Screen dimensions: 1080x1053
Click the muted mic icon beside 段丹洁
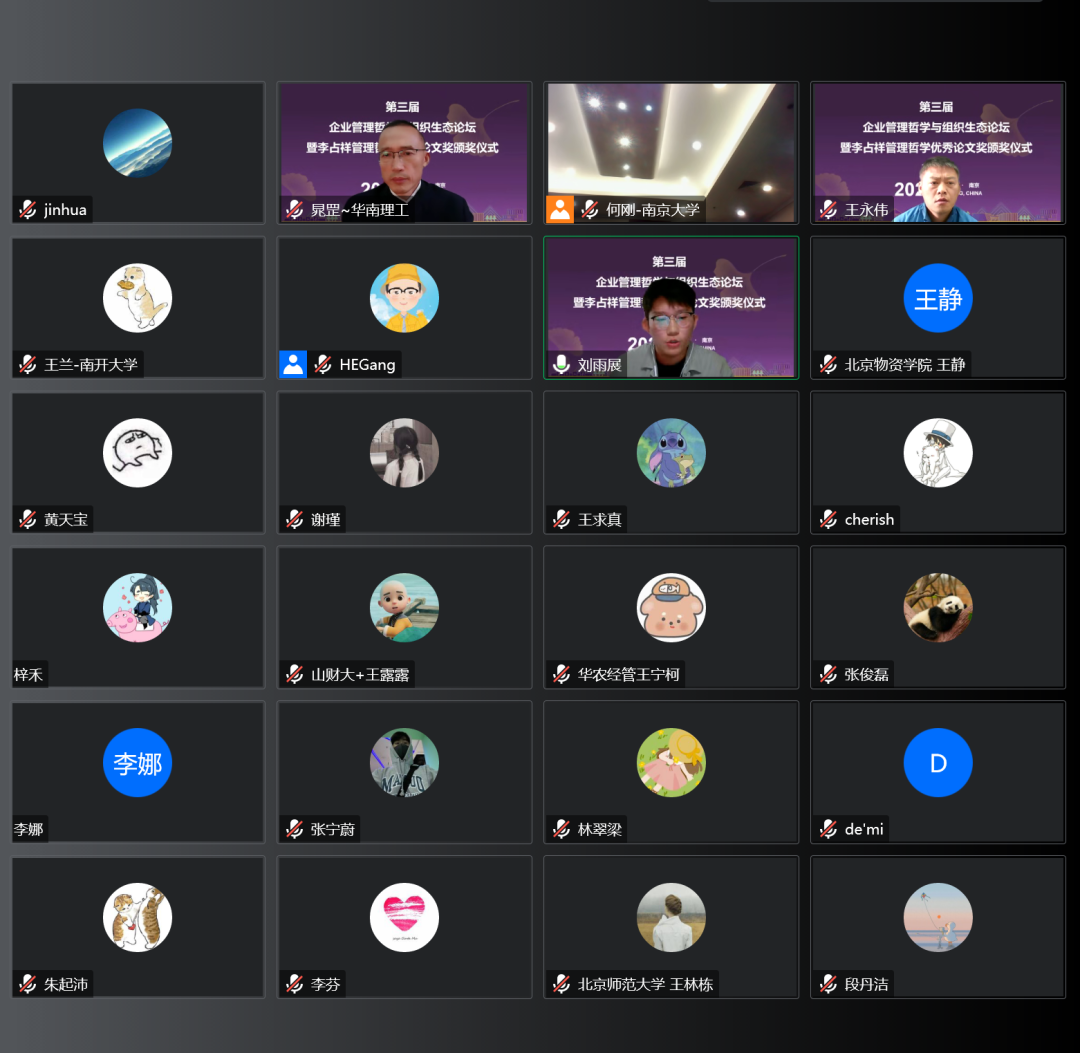coord(829,984)
